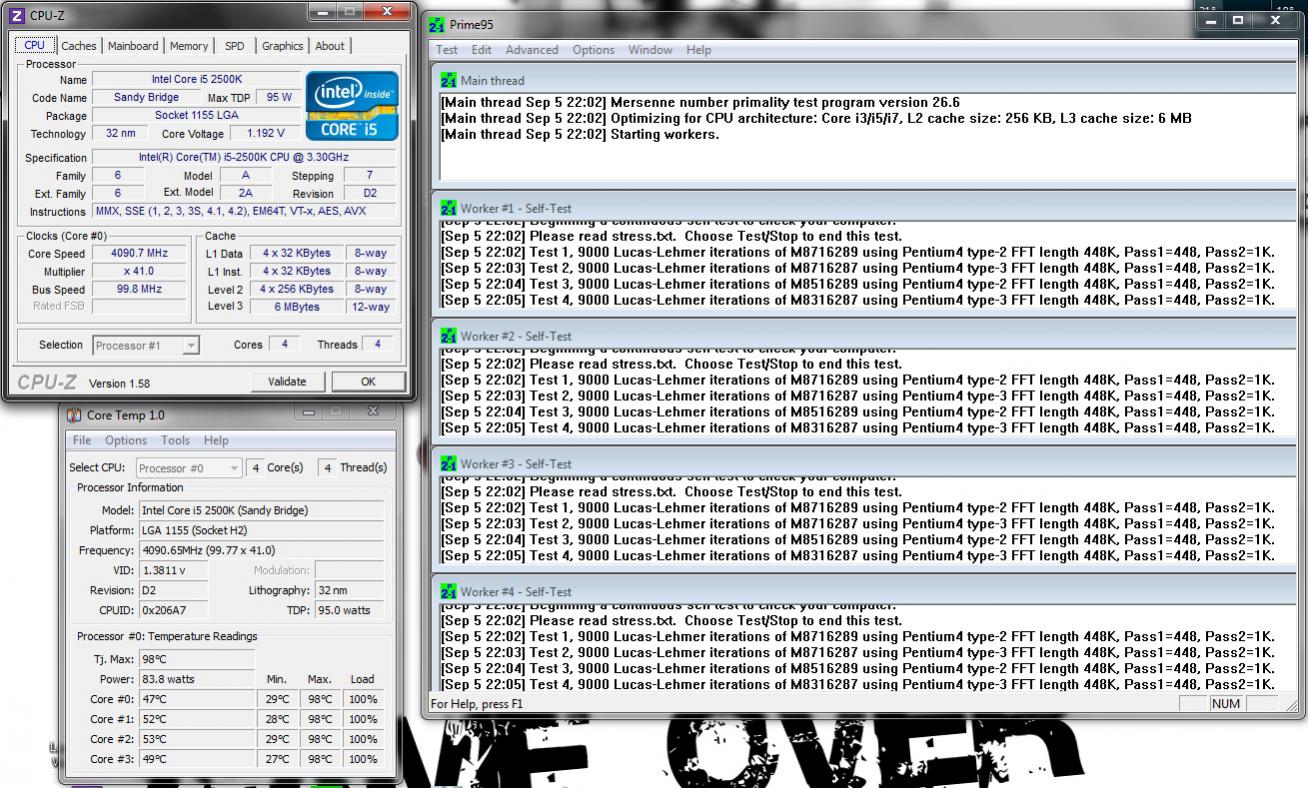Click the Worker #3 Self-Test window icon

[449, 464]
